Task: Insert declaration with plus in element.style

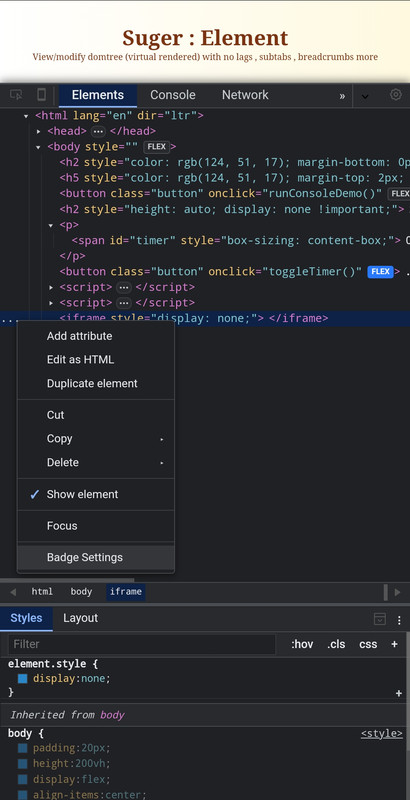Action: (399, 693)
